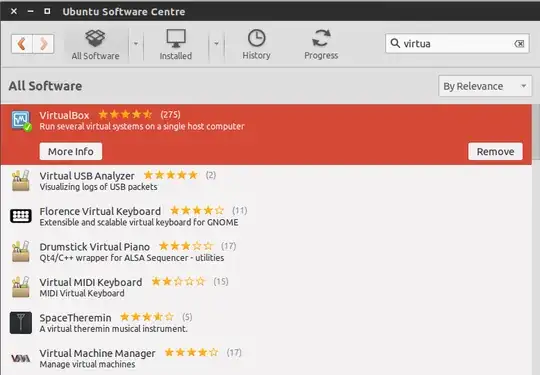Open the Installed section
The height and width of the screenshot is (375, 540).
pyautogui.click(x=176, y=45)
